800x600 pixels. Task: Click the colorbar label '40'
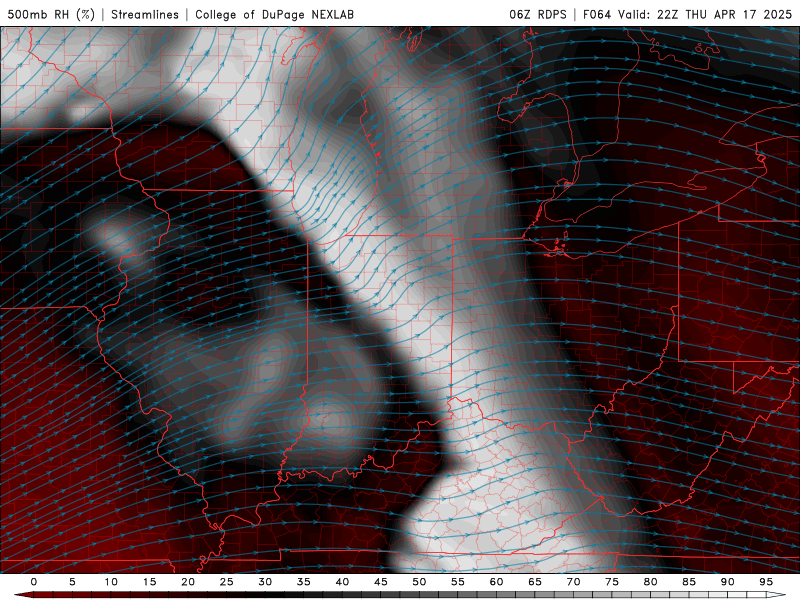[x=342, y=582]
